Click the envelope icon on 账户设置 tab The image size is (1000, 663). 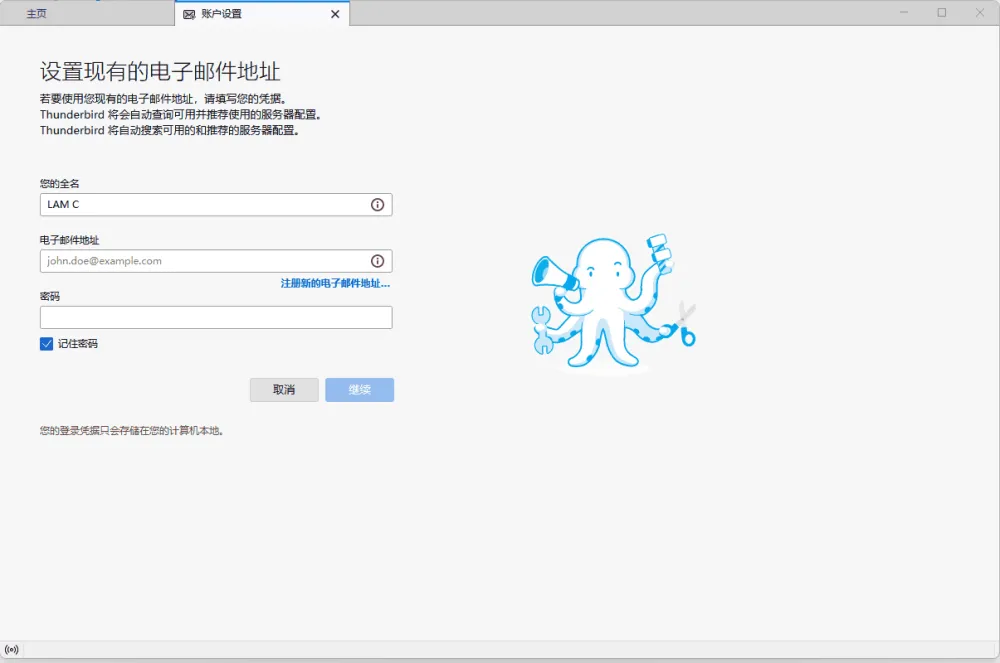[189, 14]
